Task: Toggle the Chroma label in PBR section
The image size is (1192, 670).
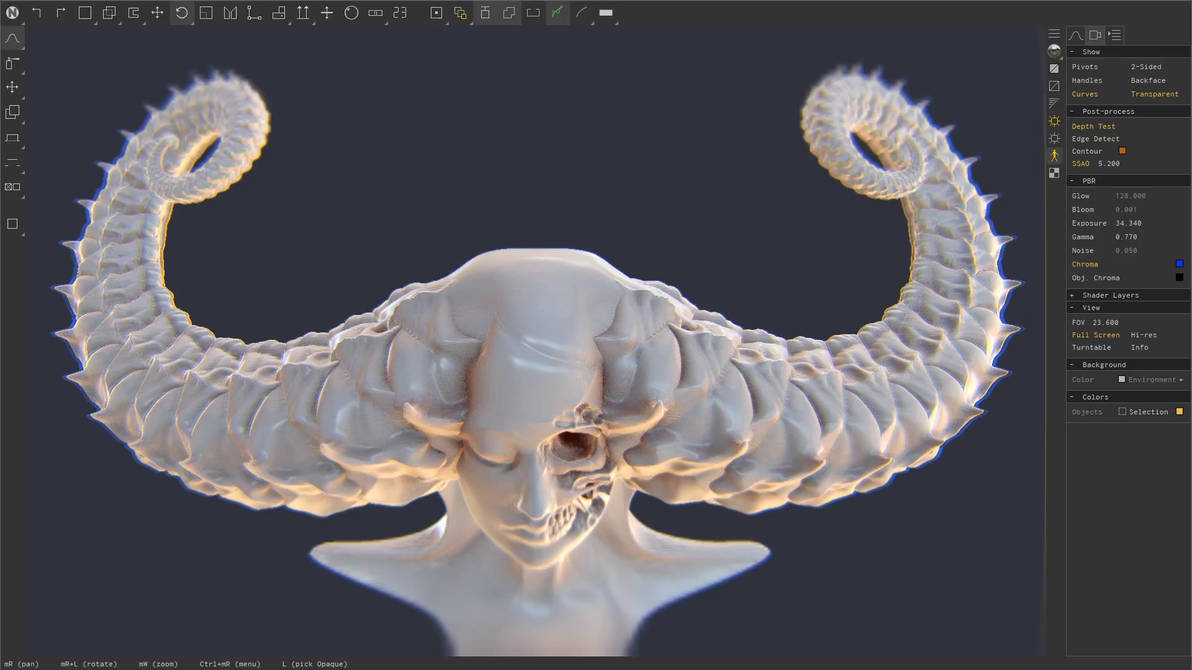Action: click(1085, 265)
